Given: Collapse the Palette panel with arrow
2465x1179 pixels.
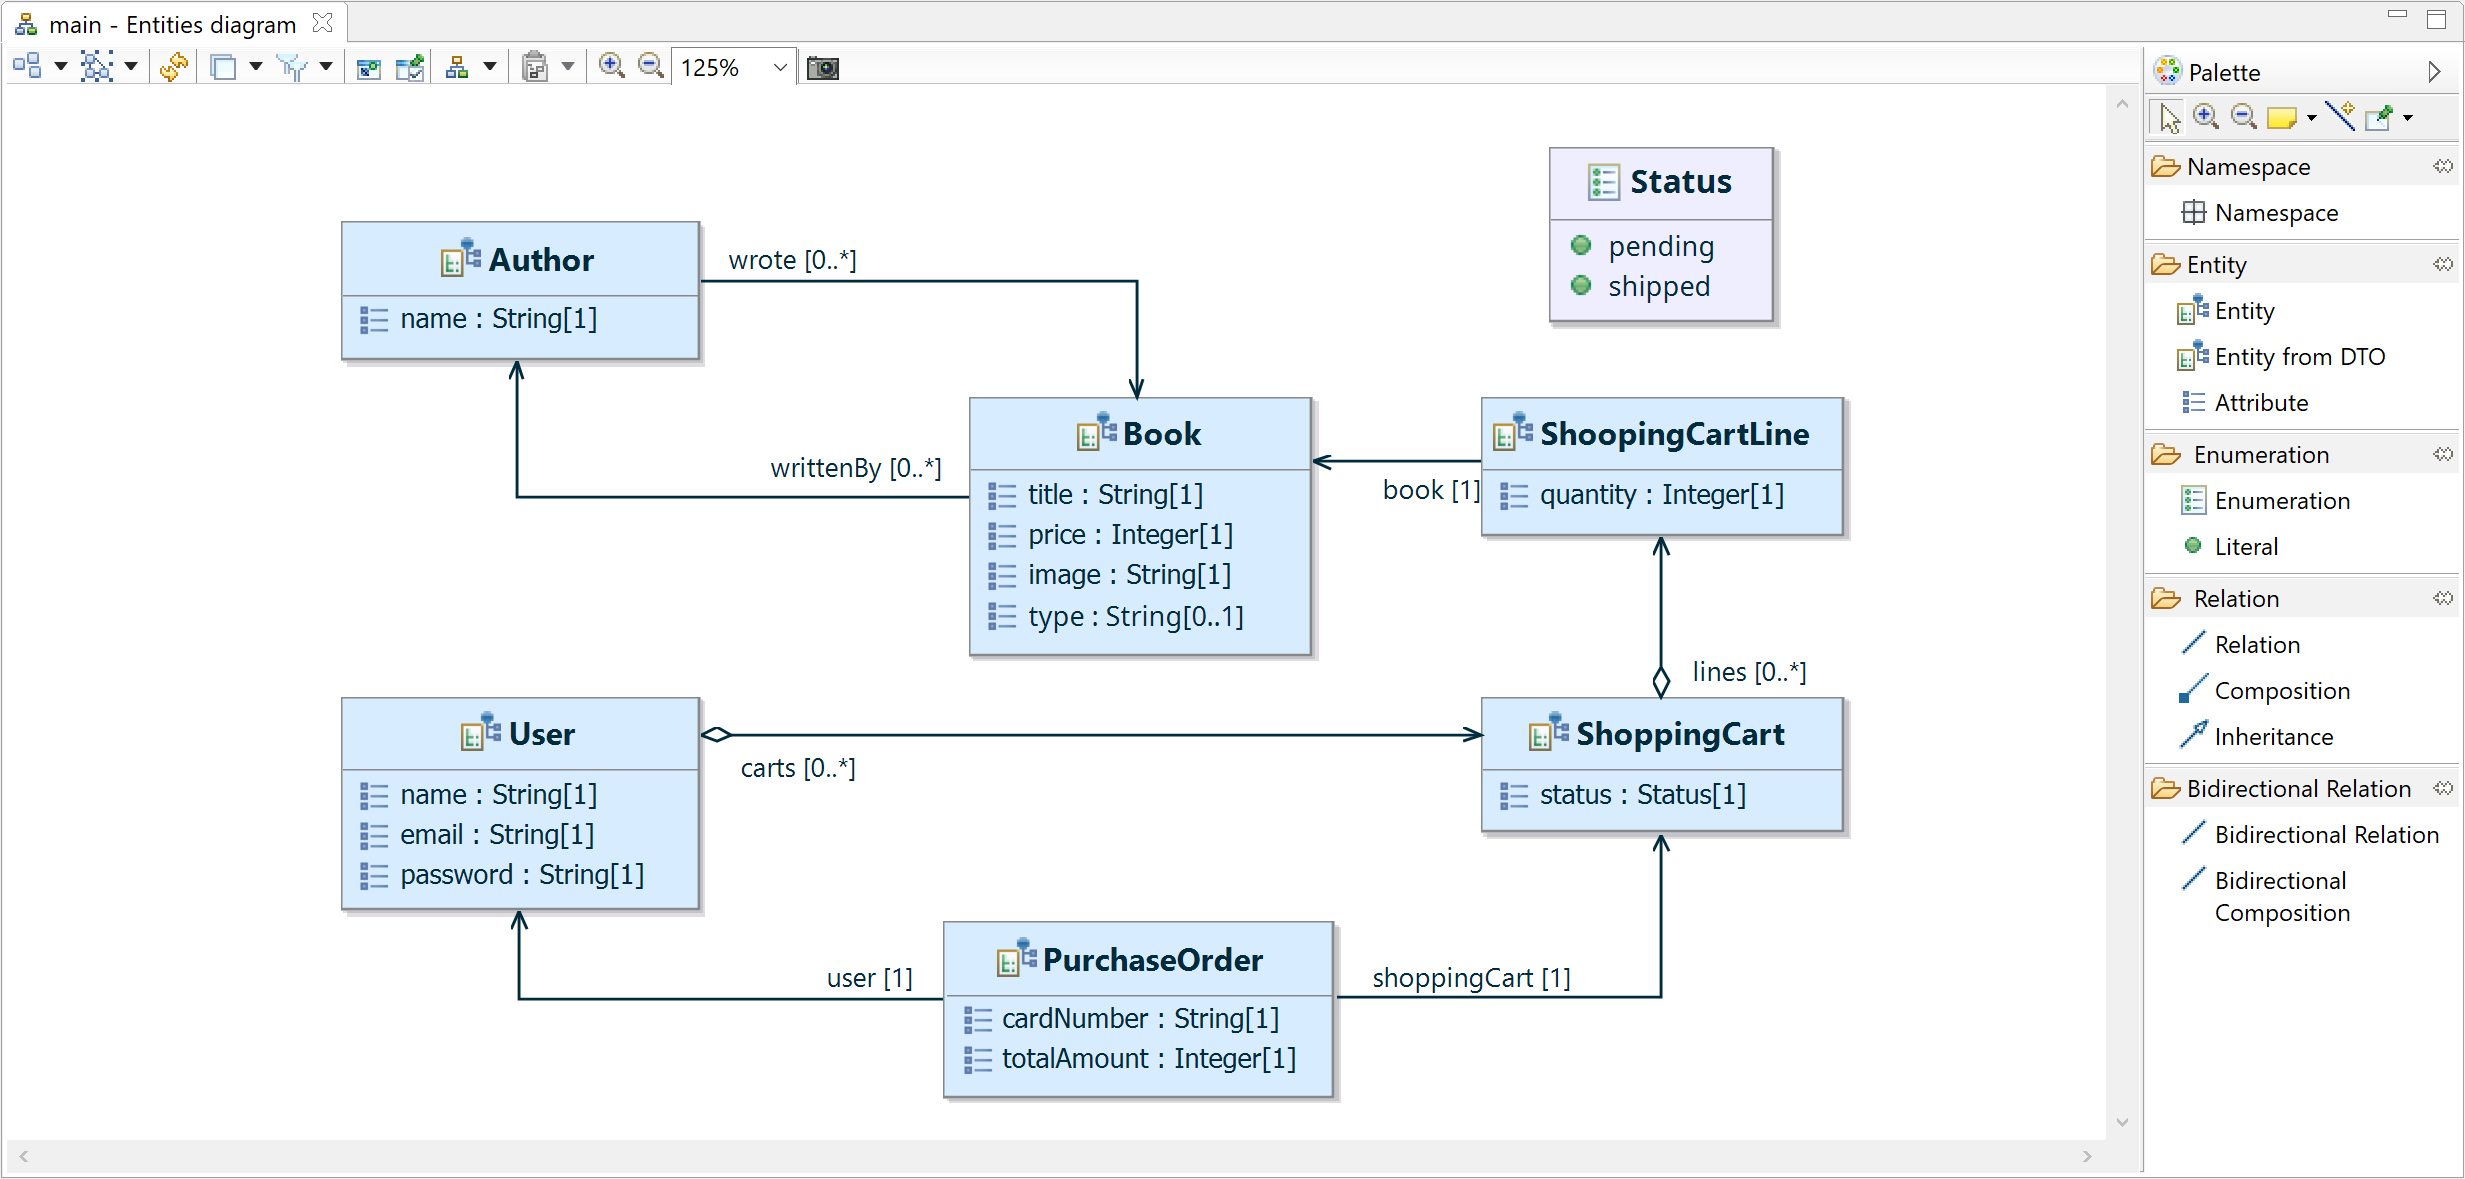Looking at the screenshot, I should pos(2434,72).
